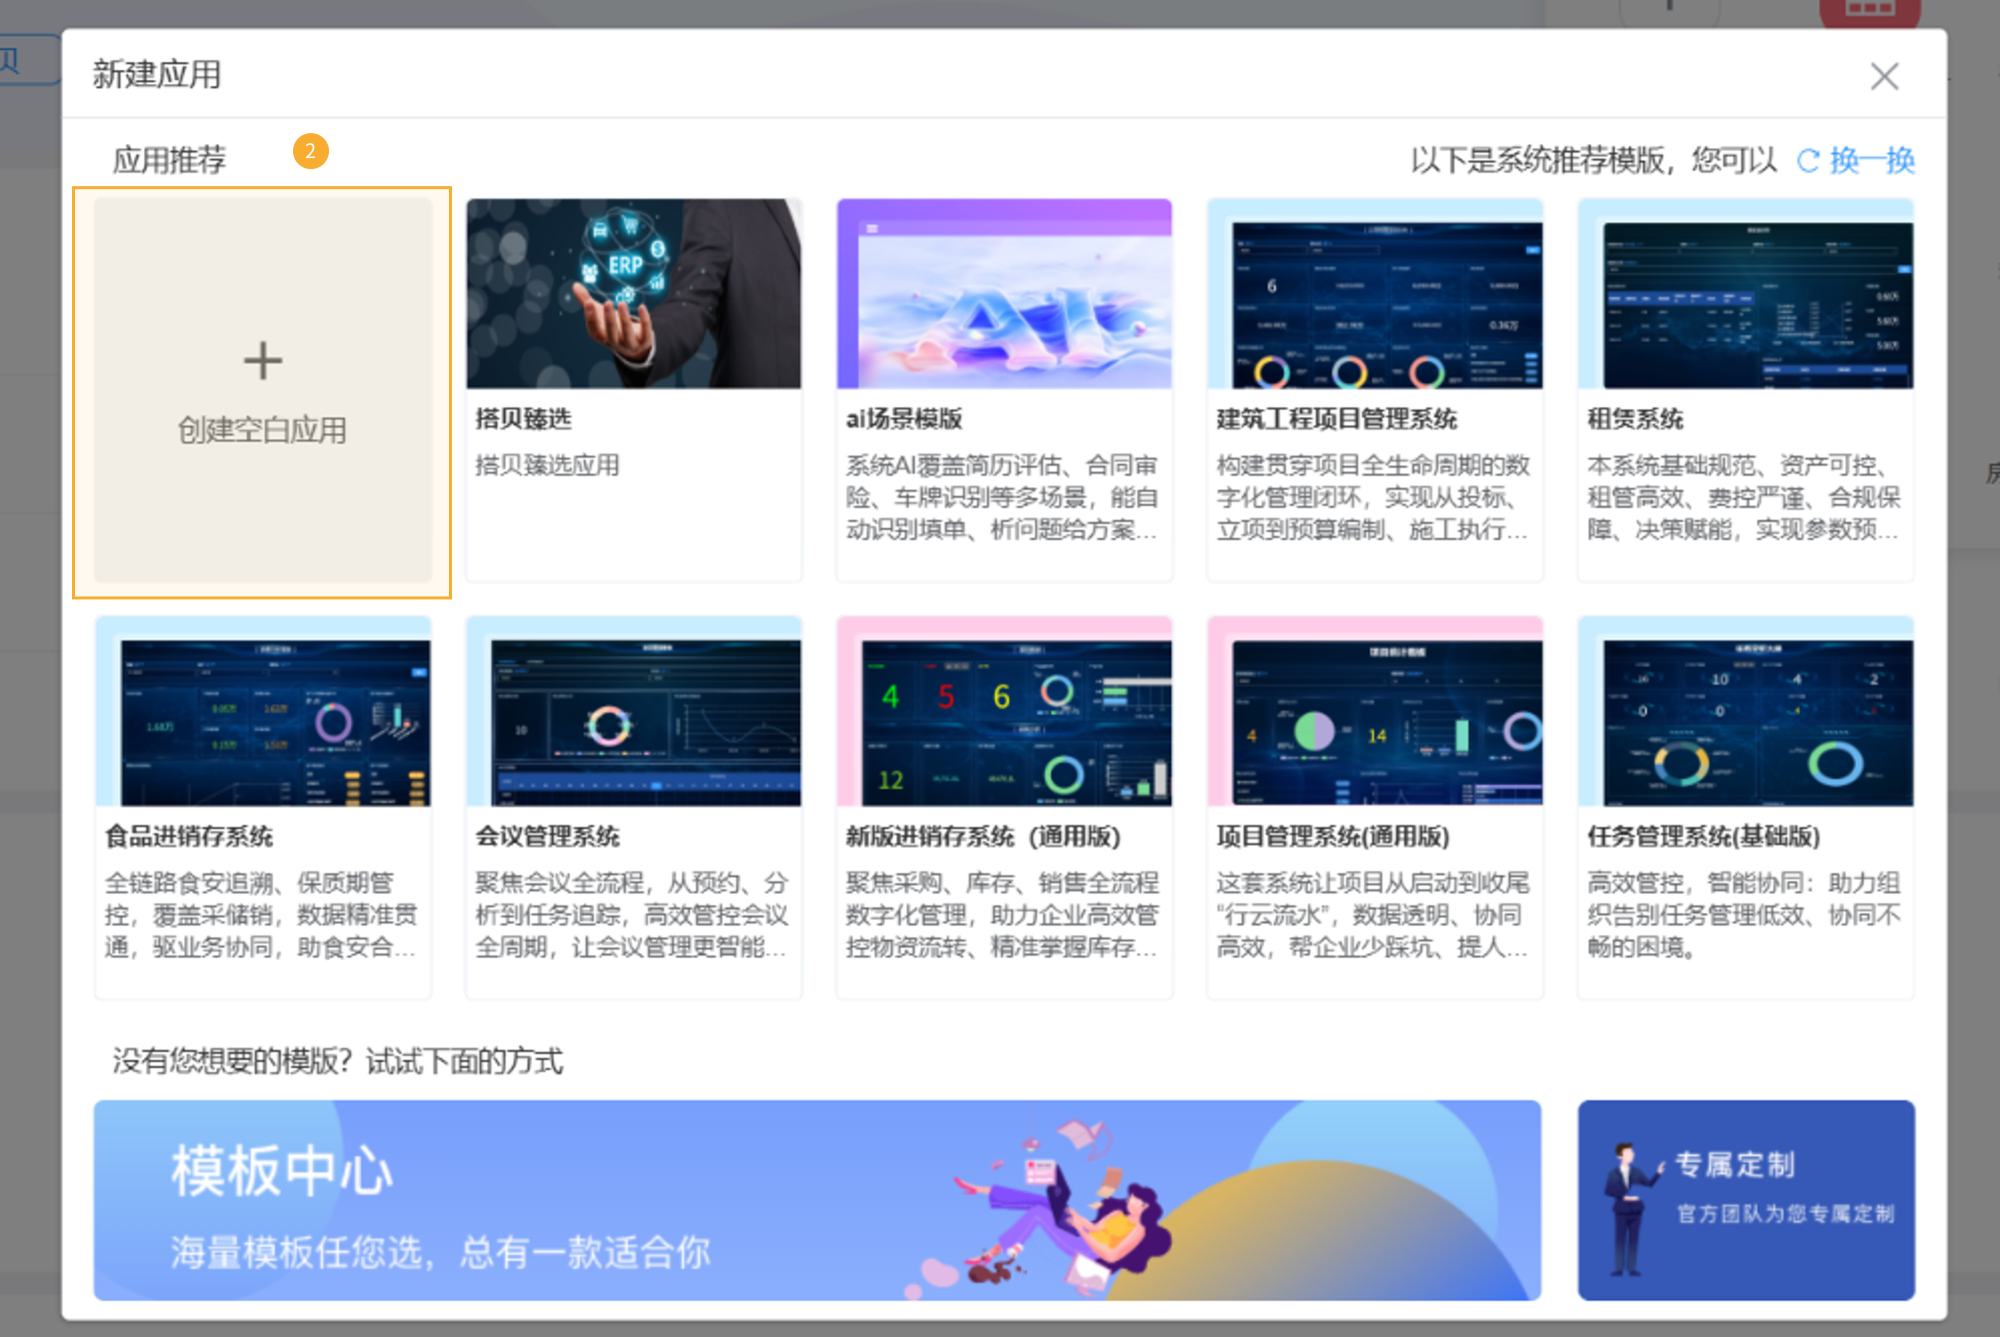This screenshot has height=1337, width=2000.
Task: Select the ai场景模版 title
Action: coord(904,418)
